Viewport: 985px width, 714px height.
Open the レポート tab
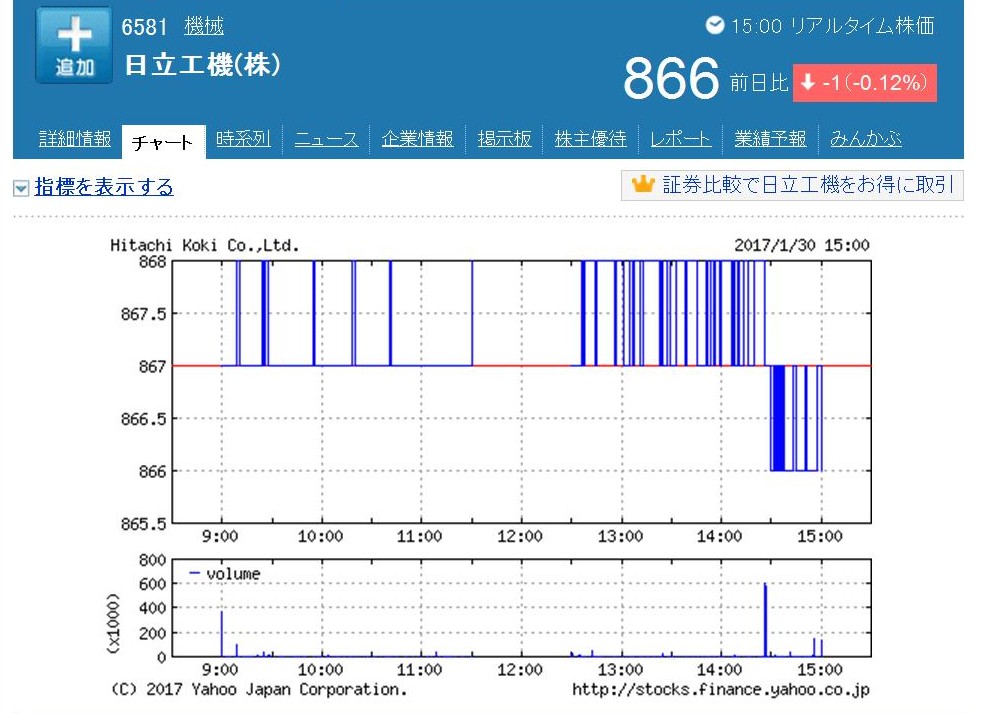681,139
